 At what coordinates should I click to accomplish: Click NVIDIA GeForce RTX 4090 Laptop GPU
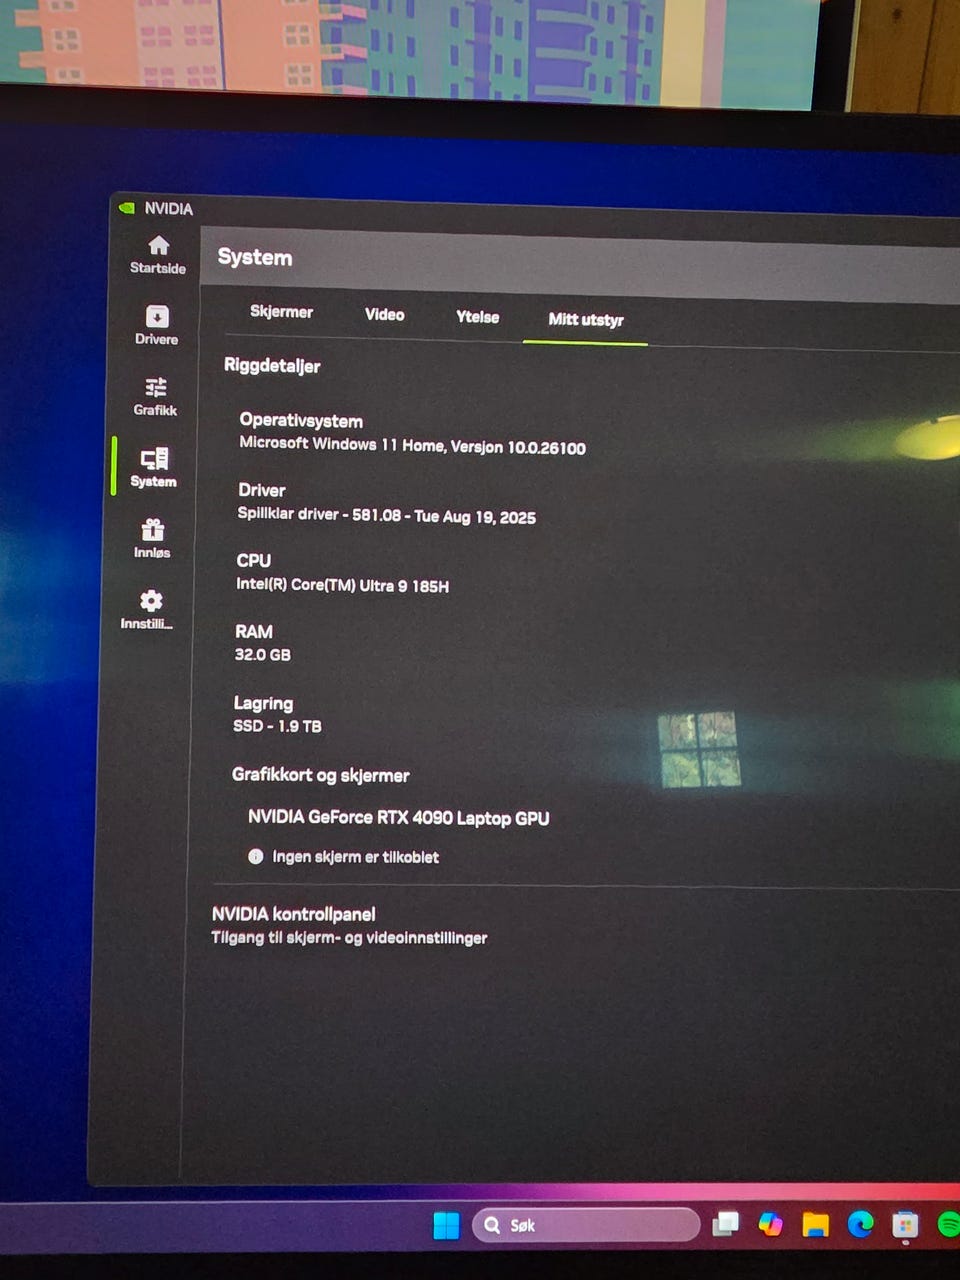[399, 818]
